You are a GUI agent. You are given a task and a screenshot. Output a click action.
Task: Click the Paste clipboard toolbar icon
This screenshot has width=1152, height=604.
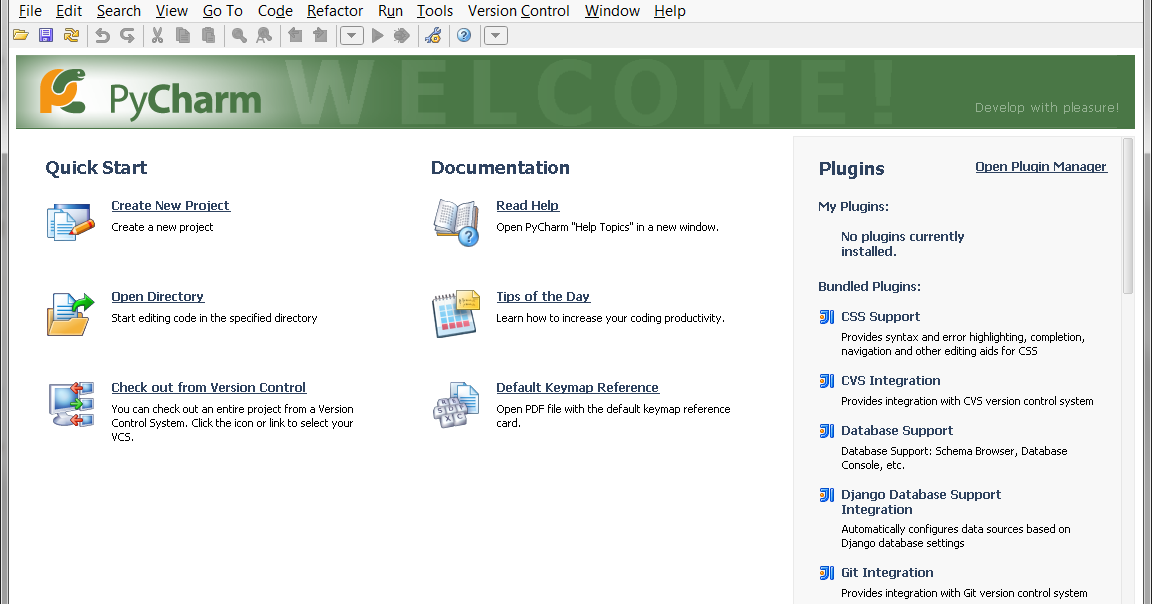coord(209,35)
